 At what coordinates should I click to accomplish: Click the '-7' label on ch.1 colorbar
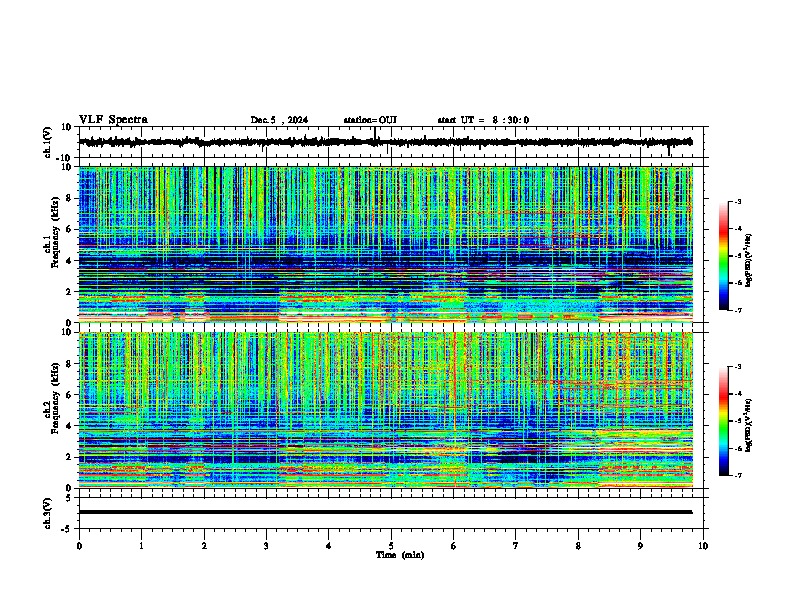point(737,310)
